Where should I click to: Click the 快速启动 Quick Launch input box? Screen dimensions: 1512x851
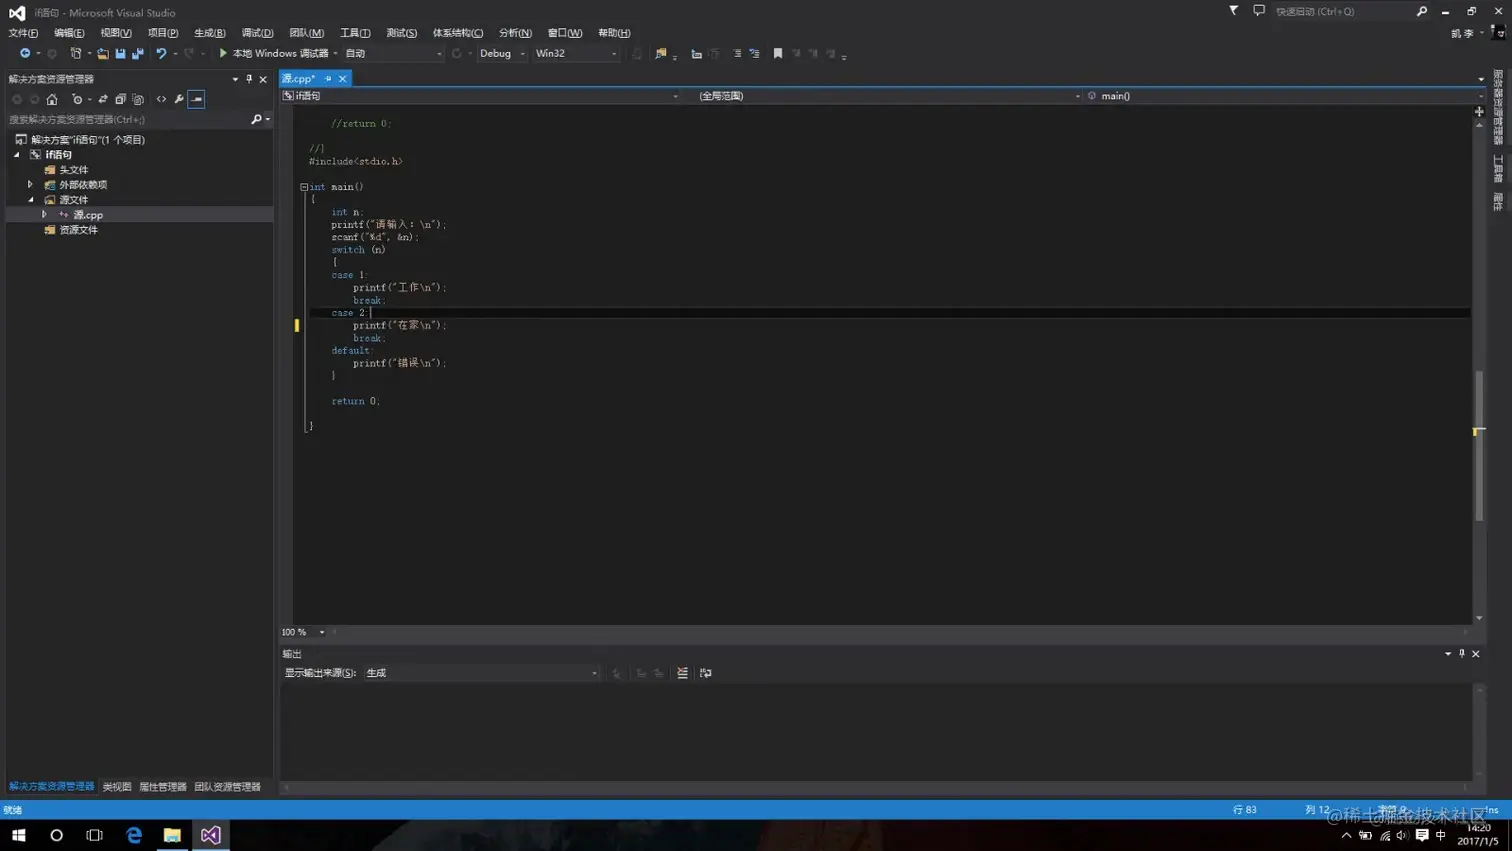tap(1343, 11)
